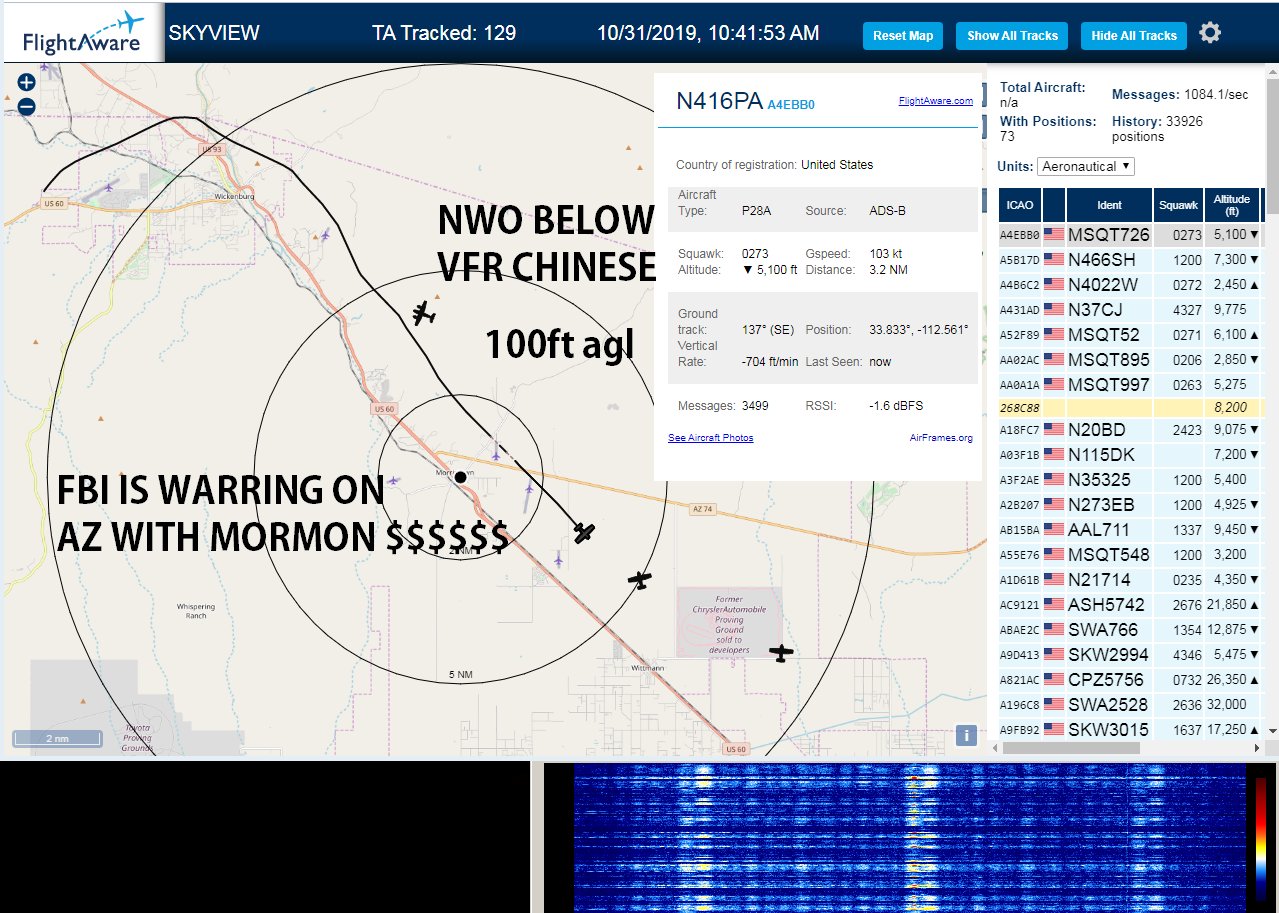Screen dimensions: 1279x913
Task: Click the 10/31/2019 date-time display
Action: click(x=708, y=33)
